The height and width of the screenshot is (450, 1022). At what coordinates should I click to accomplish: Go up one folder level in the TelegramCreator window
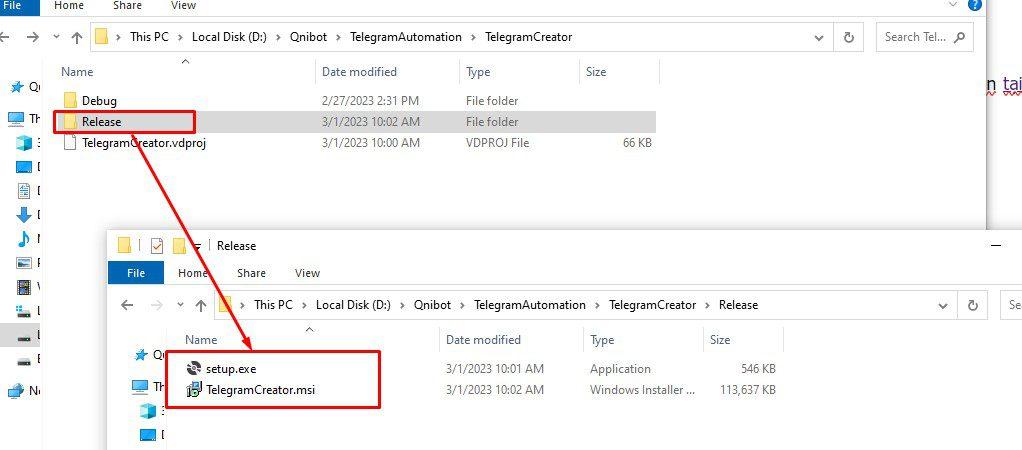tap(77, 38)
